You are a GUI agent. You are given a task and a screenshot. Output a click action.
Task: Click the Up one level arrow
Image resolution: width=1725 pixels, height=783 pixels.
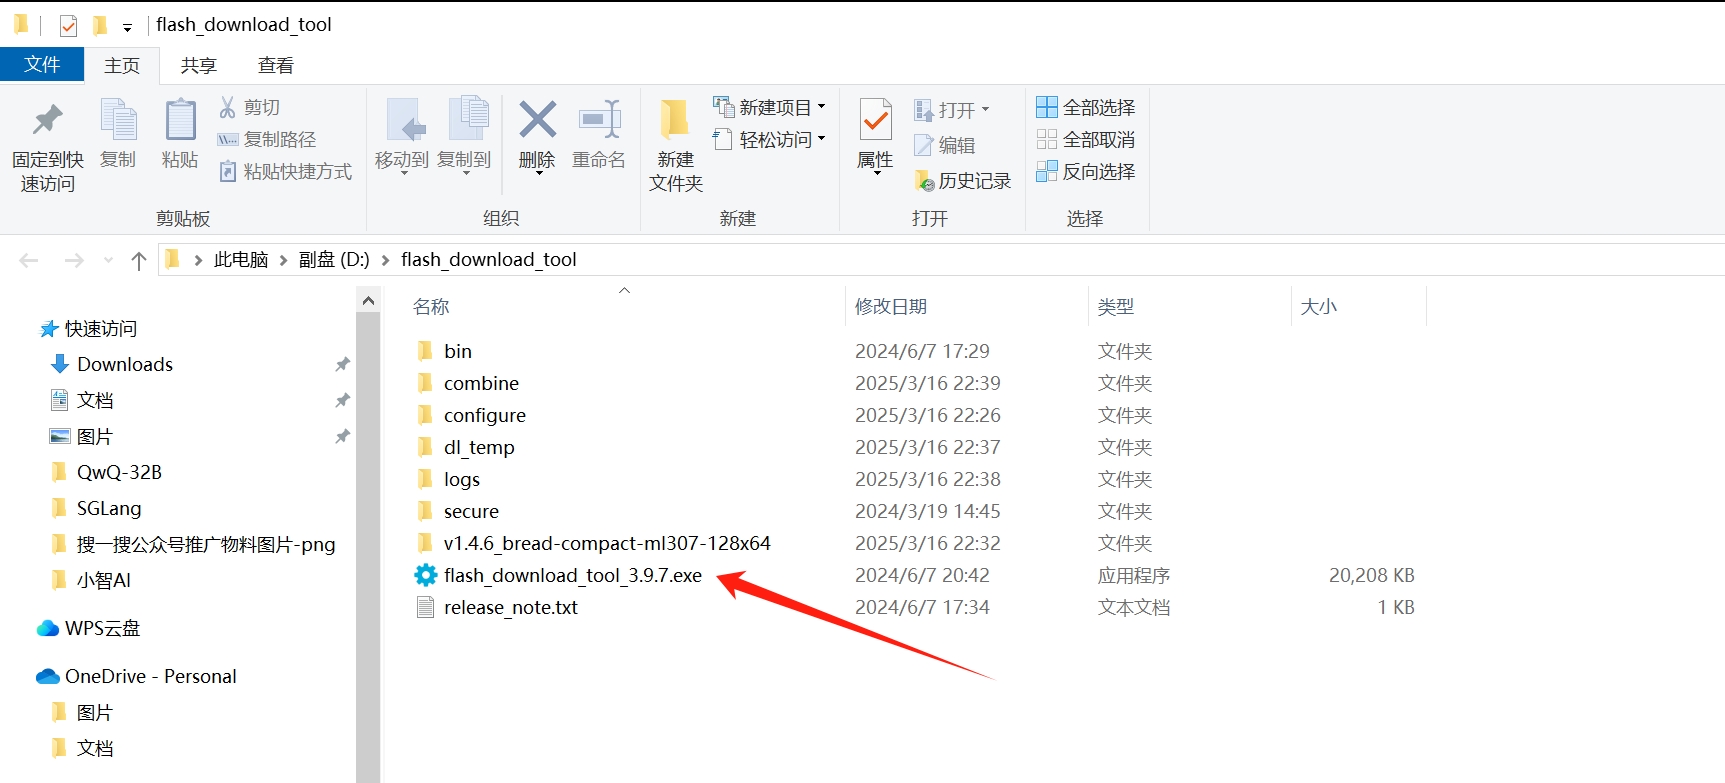point(139,260)
